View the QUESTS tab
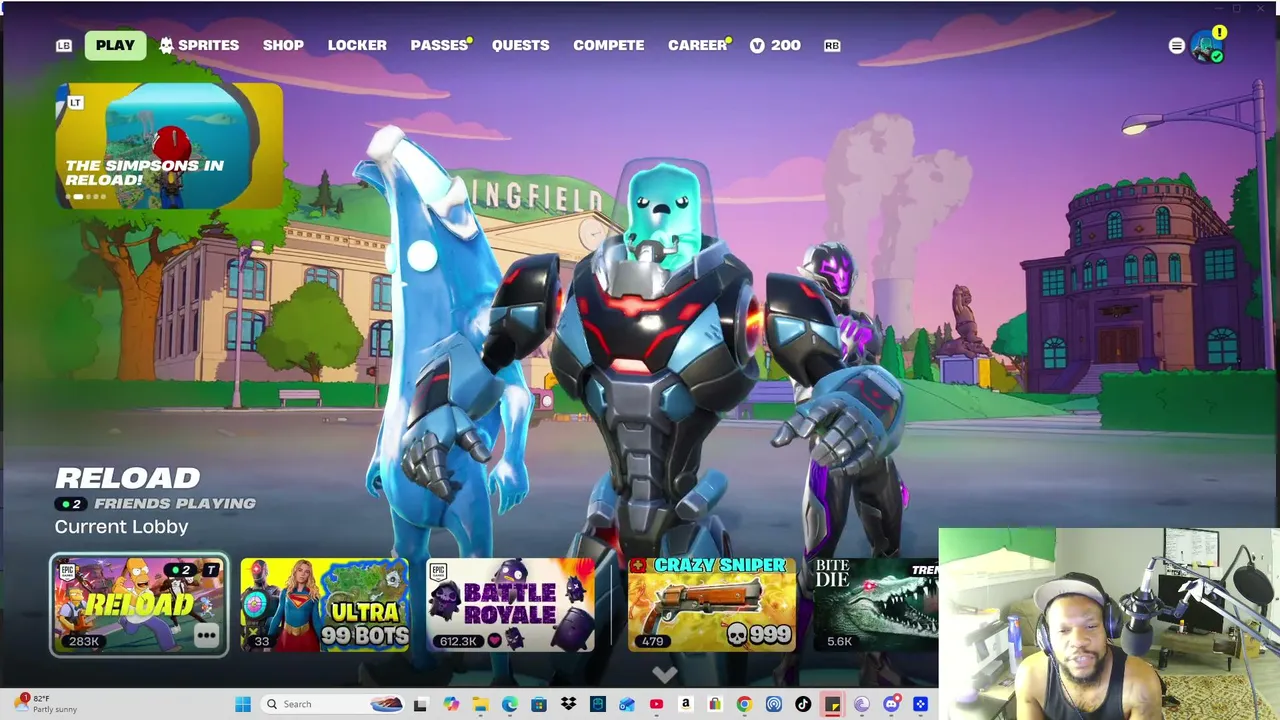 [520, 45]
